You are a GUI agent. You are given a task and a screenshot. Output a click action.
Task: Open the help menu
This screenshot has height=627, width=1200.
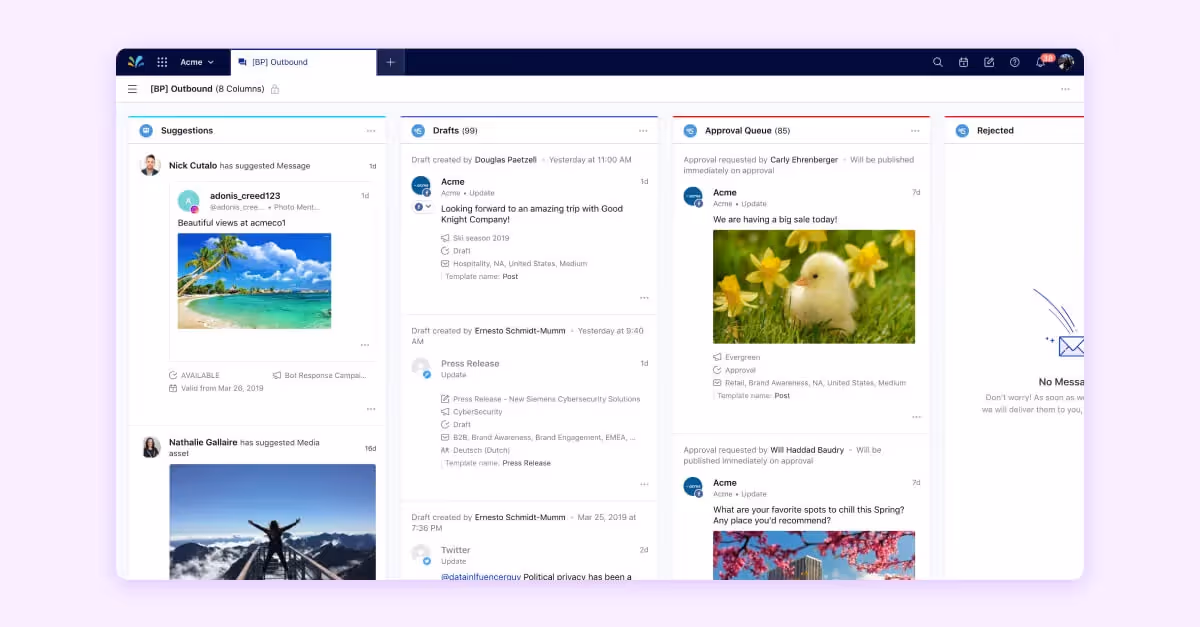click(1014, 62)
